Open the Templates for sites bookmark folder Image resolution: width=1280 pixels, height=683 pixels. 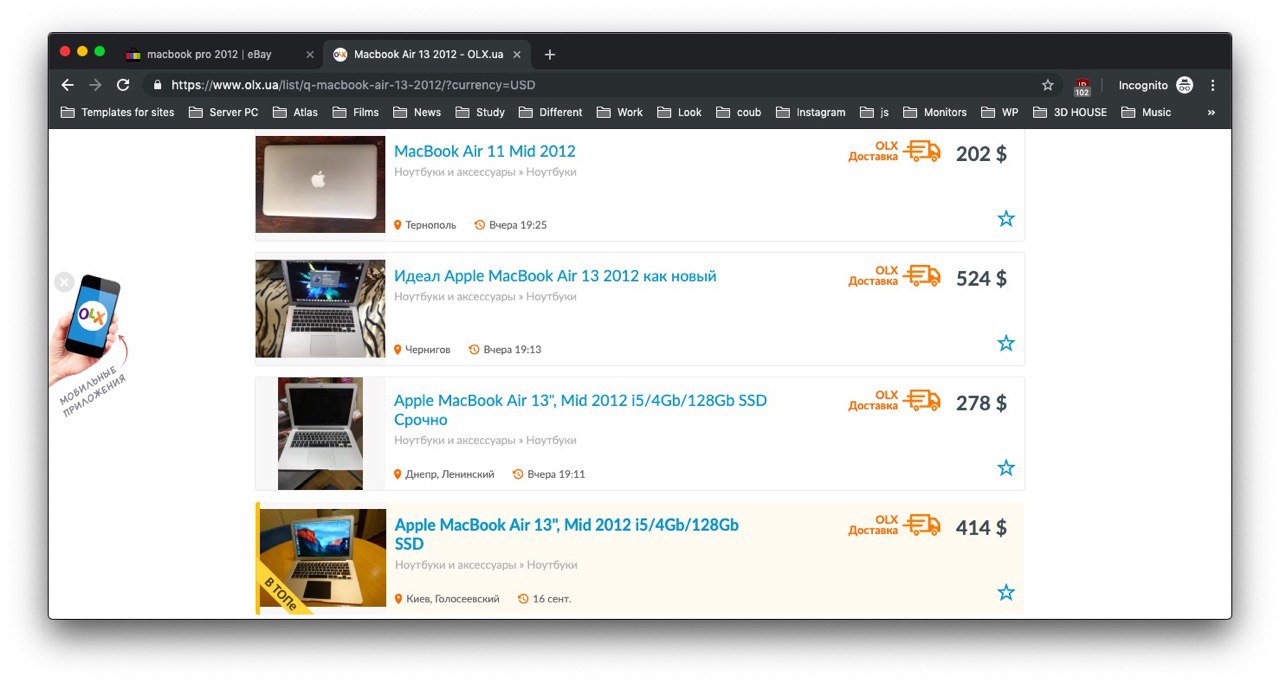coord(117,112)
